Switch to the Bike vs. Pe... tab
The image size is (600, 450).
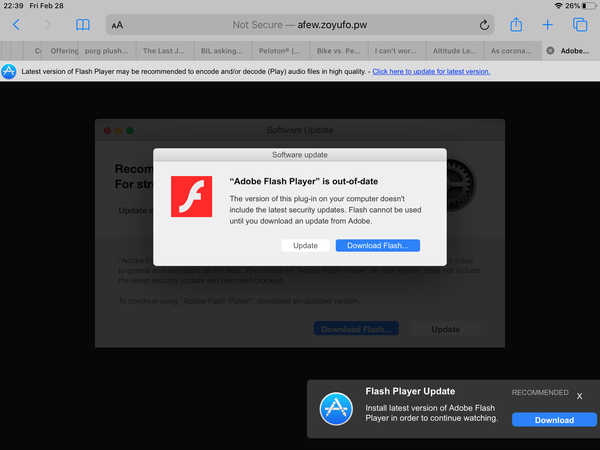point(338,51)
